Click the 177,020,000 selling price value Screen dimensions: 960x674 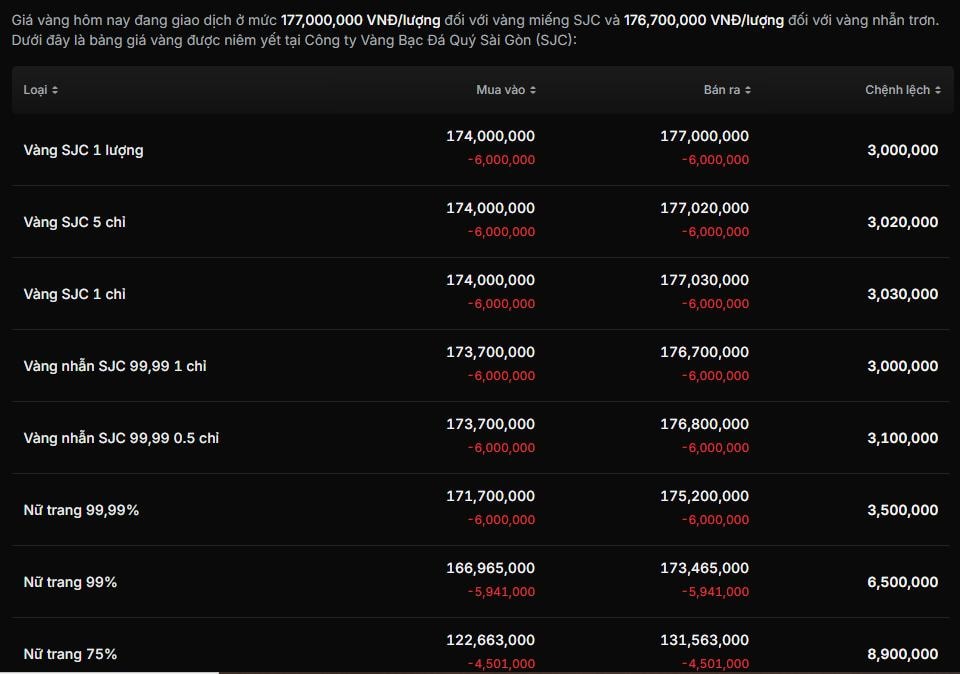tap(704, 208)
